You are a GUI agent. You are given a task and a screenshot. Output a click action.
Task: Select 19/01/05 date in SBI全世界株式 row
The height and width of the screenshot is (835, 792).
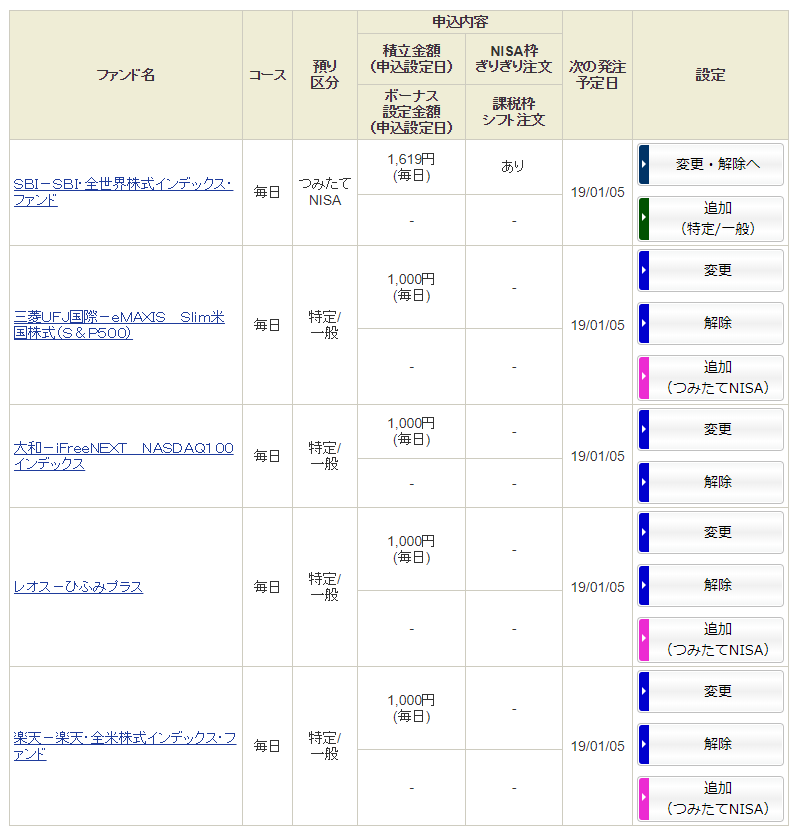click(x=598, y=192)
